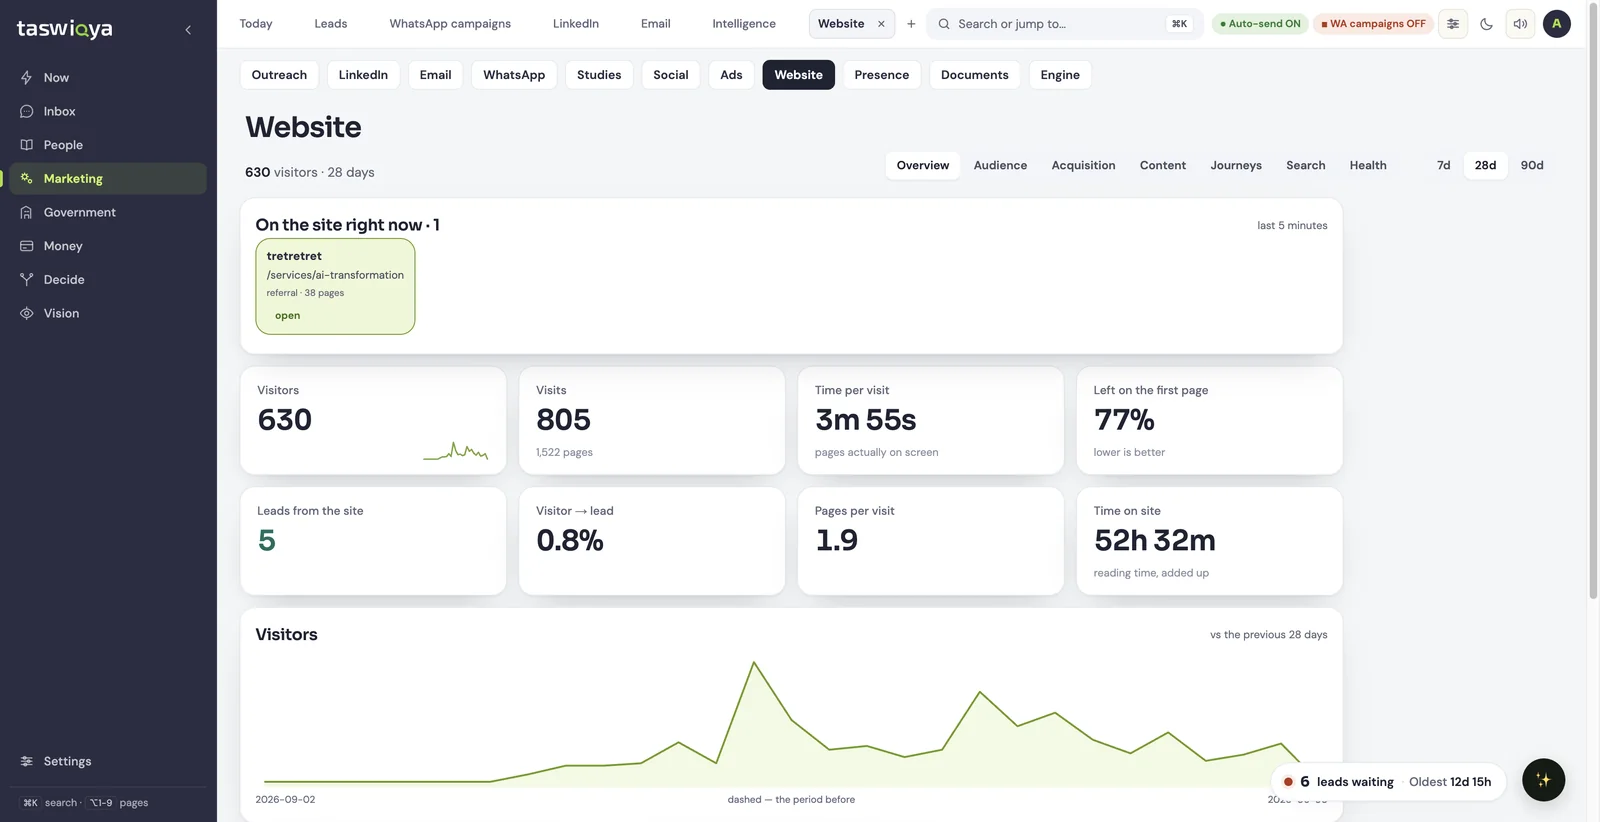Screen dimensions: 1600x822
Task: Open the Now lightning icon
Action: coord(27,78)
